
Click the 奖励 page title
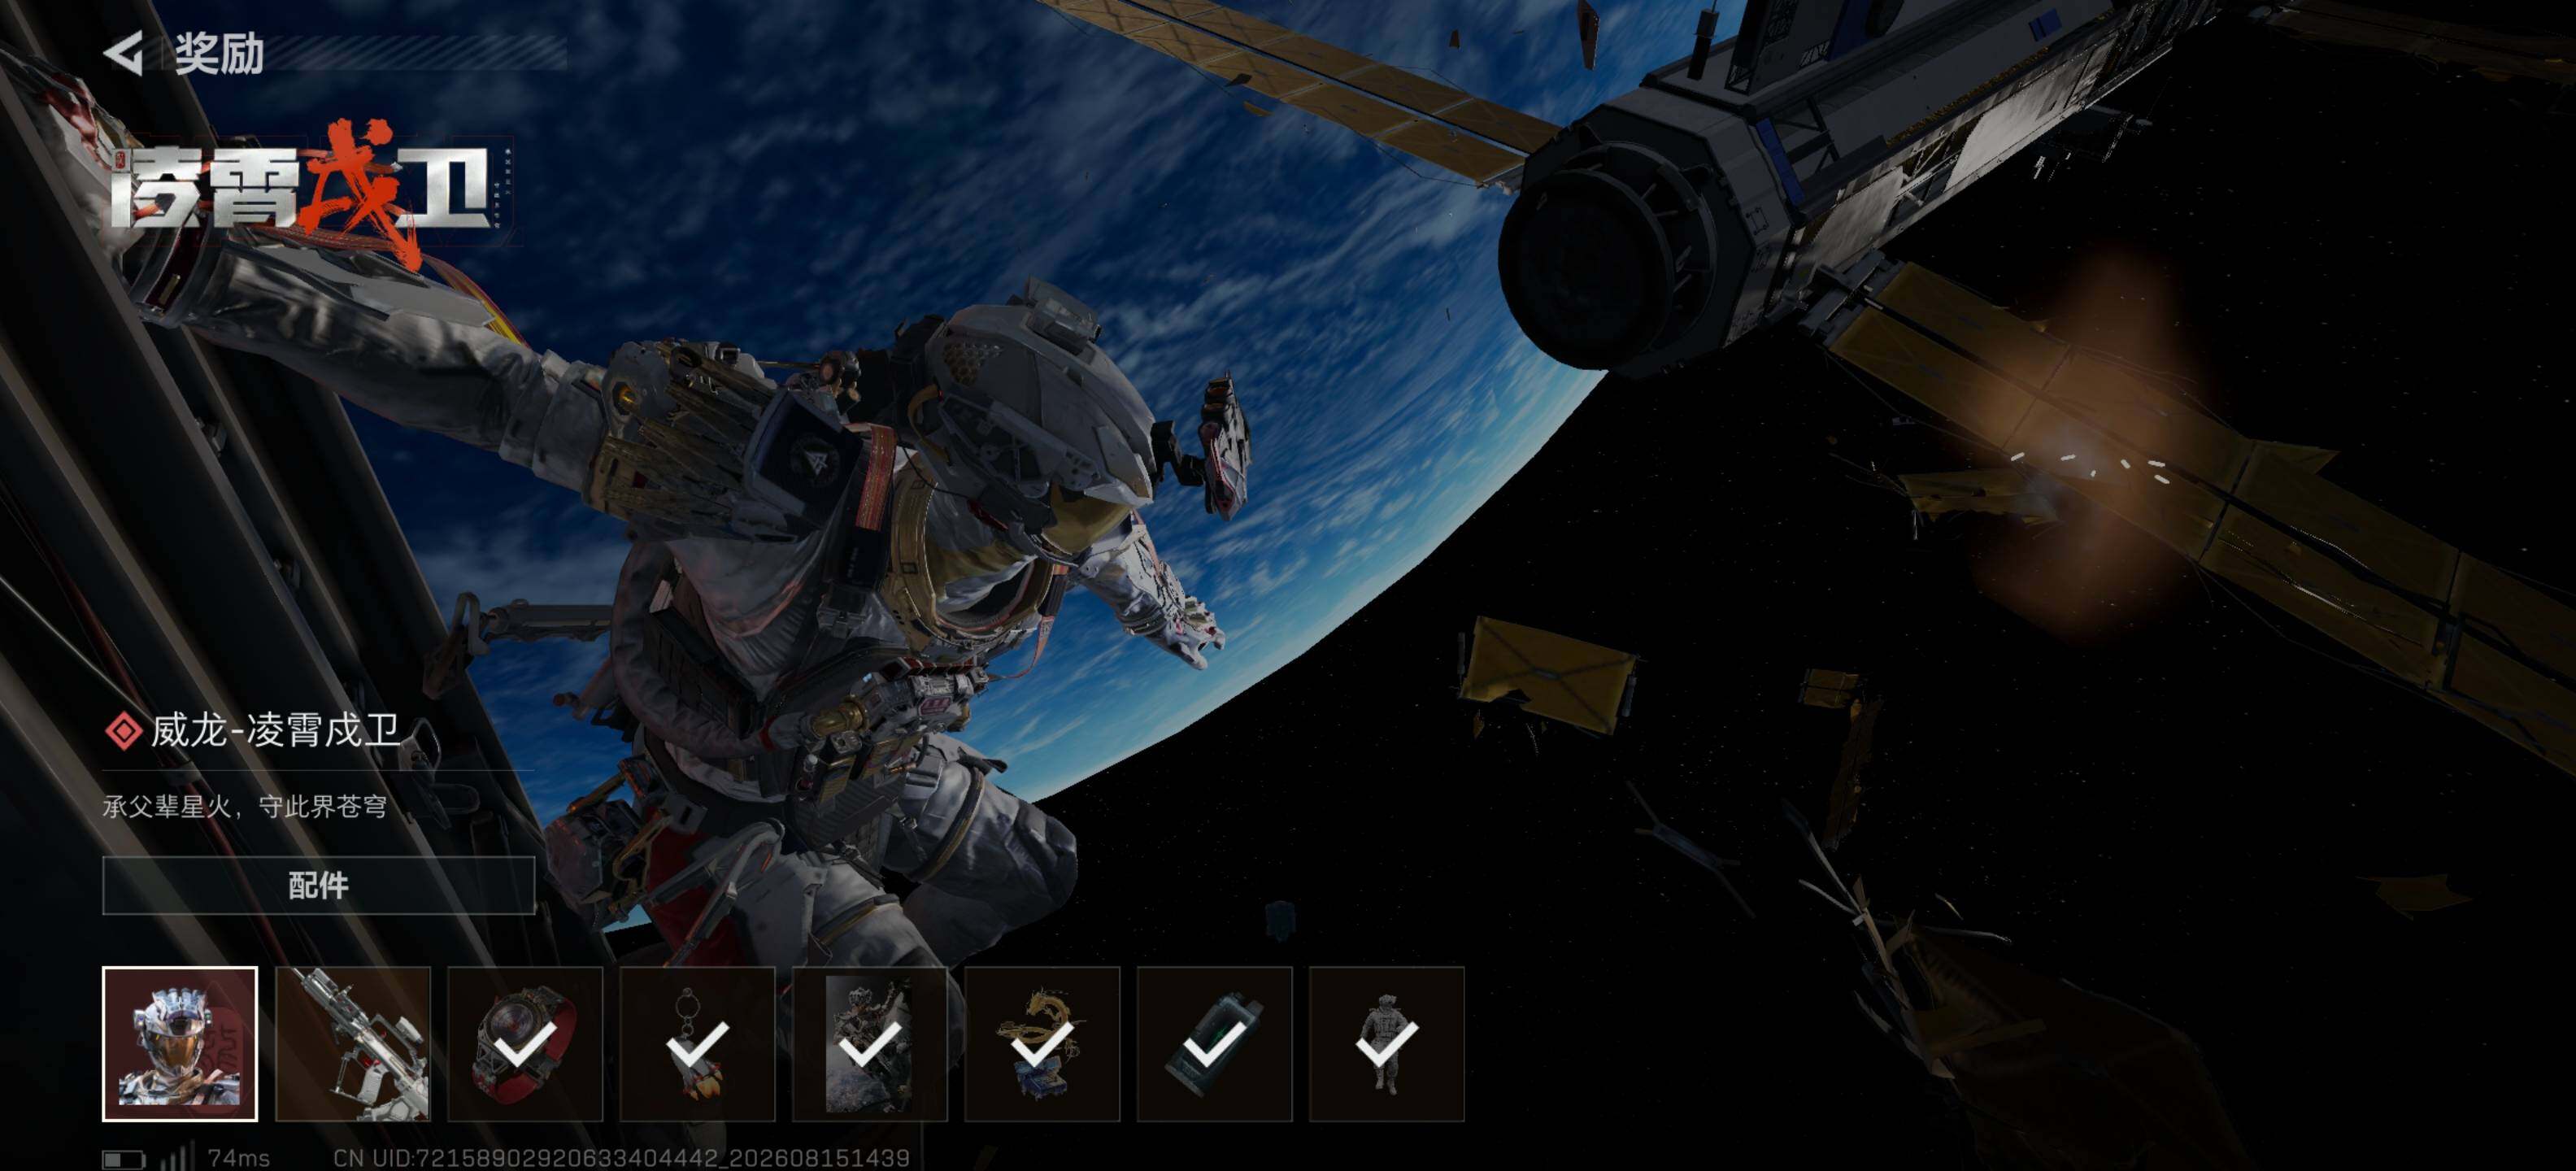coord(219,54)
